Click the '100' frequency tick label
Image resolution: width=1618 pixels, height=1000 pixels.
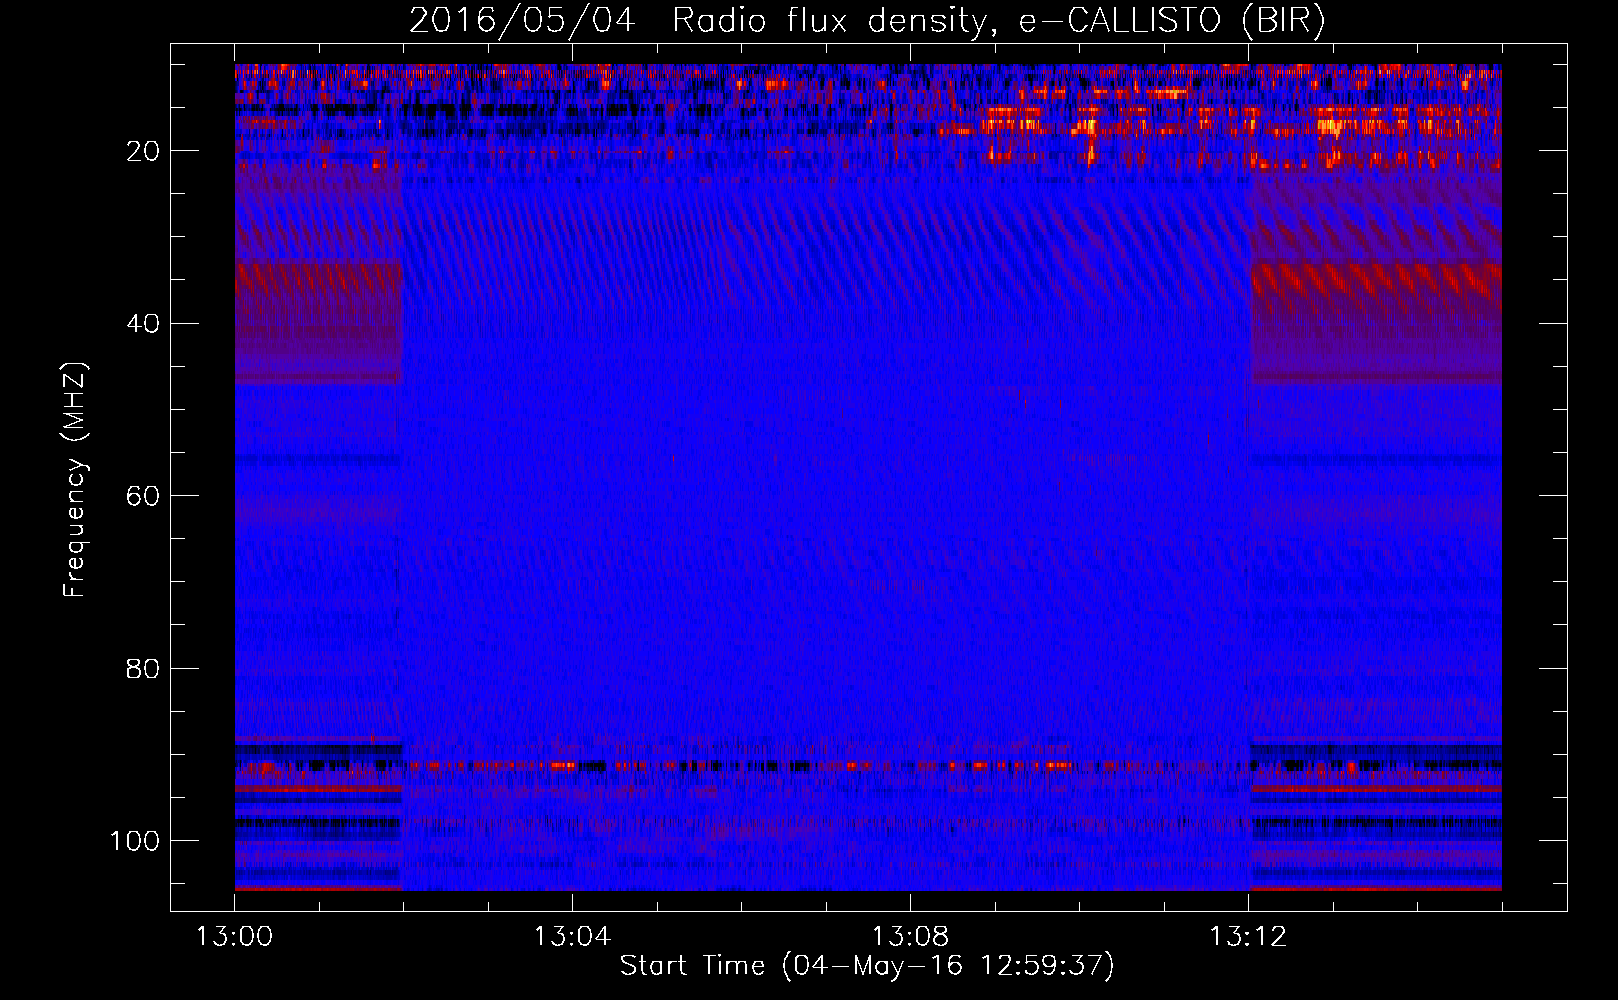click(x=135, y=841)
